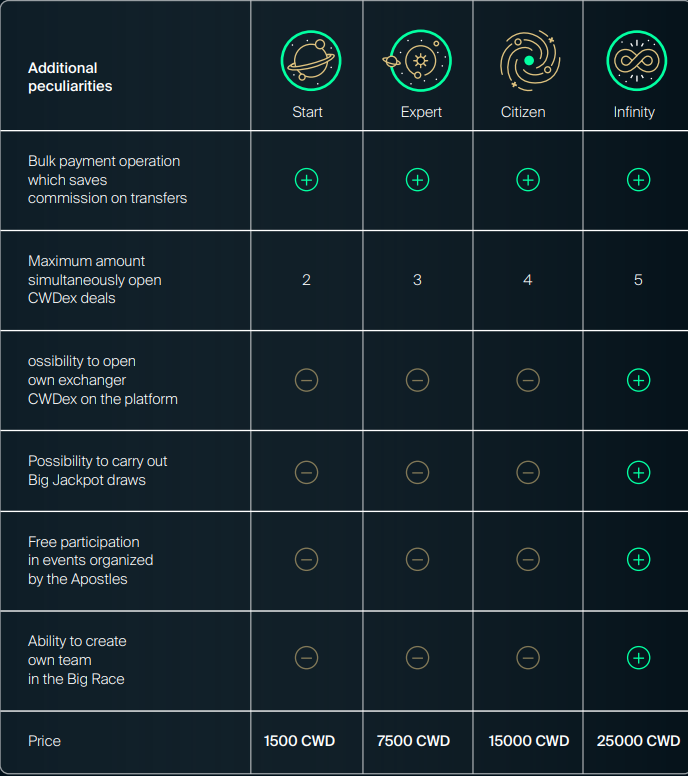This screenshot has width=688, height=776.
Task: Click Citizen minus icon for Apostles events
Action: 528,559
